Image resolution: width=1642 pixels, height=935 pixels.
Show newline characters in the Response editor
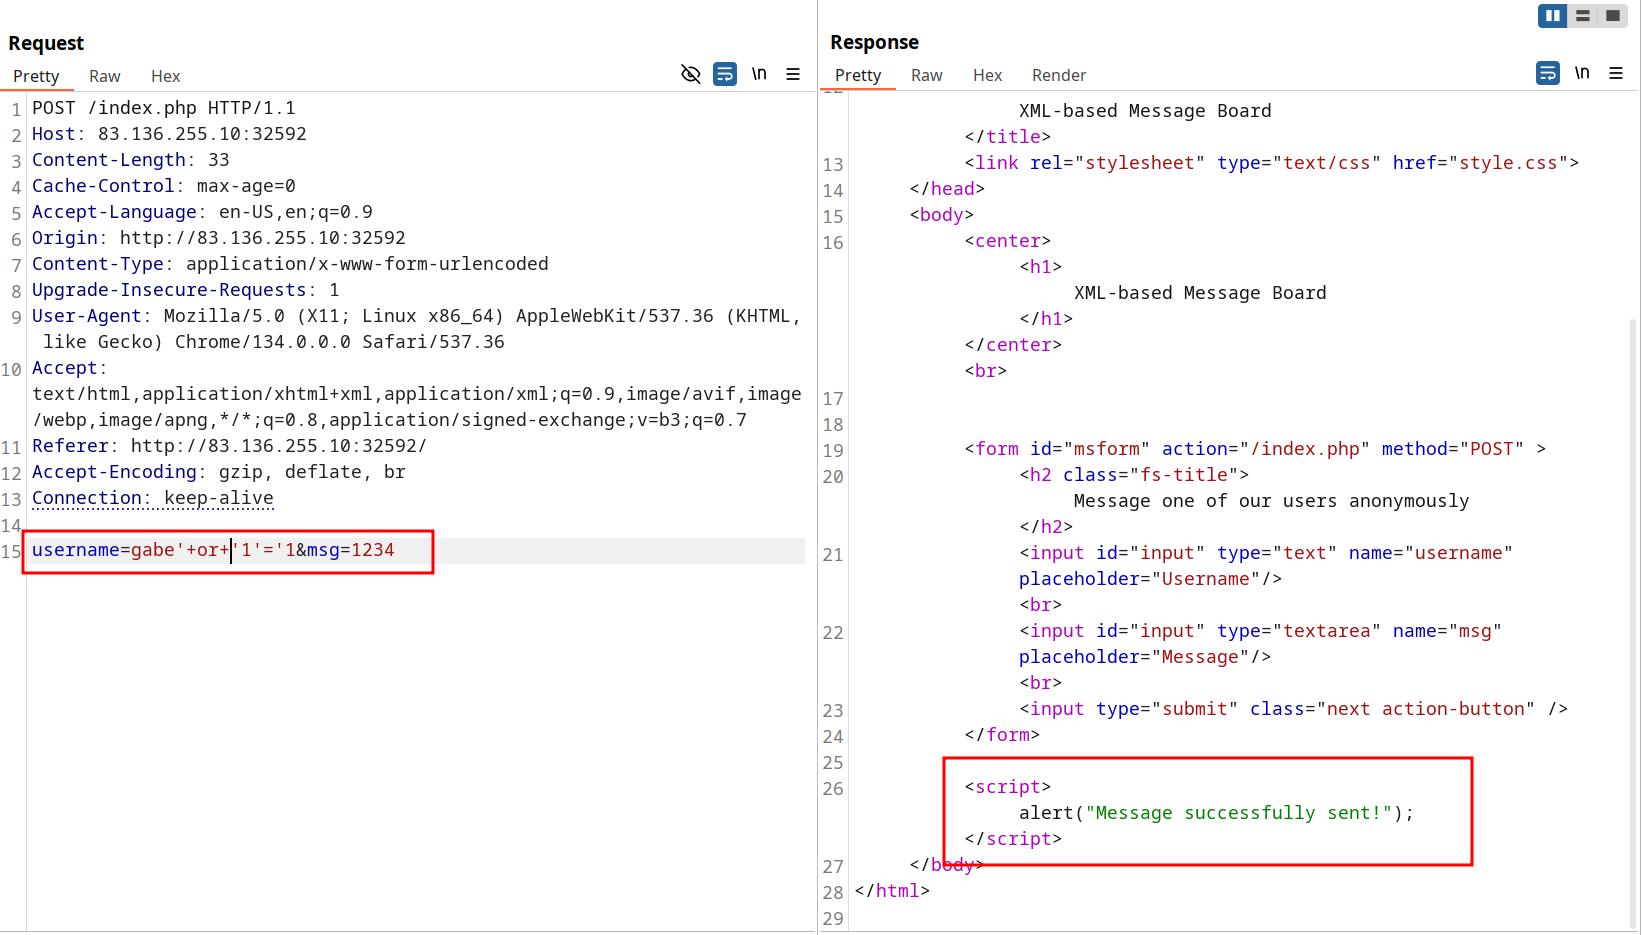(1582, 72)
